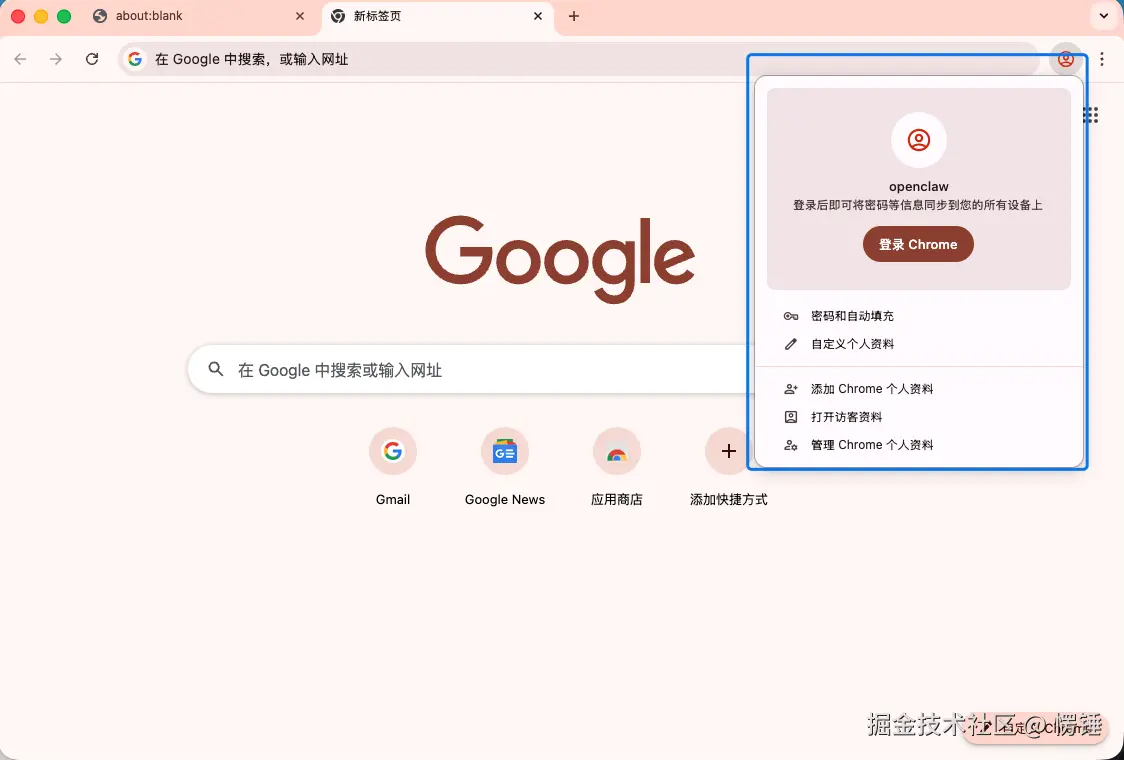
Task: Open the profile avatar button in toolbar
Action: (1065, 59)
